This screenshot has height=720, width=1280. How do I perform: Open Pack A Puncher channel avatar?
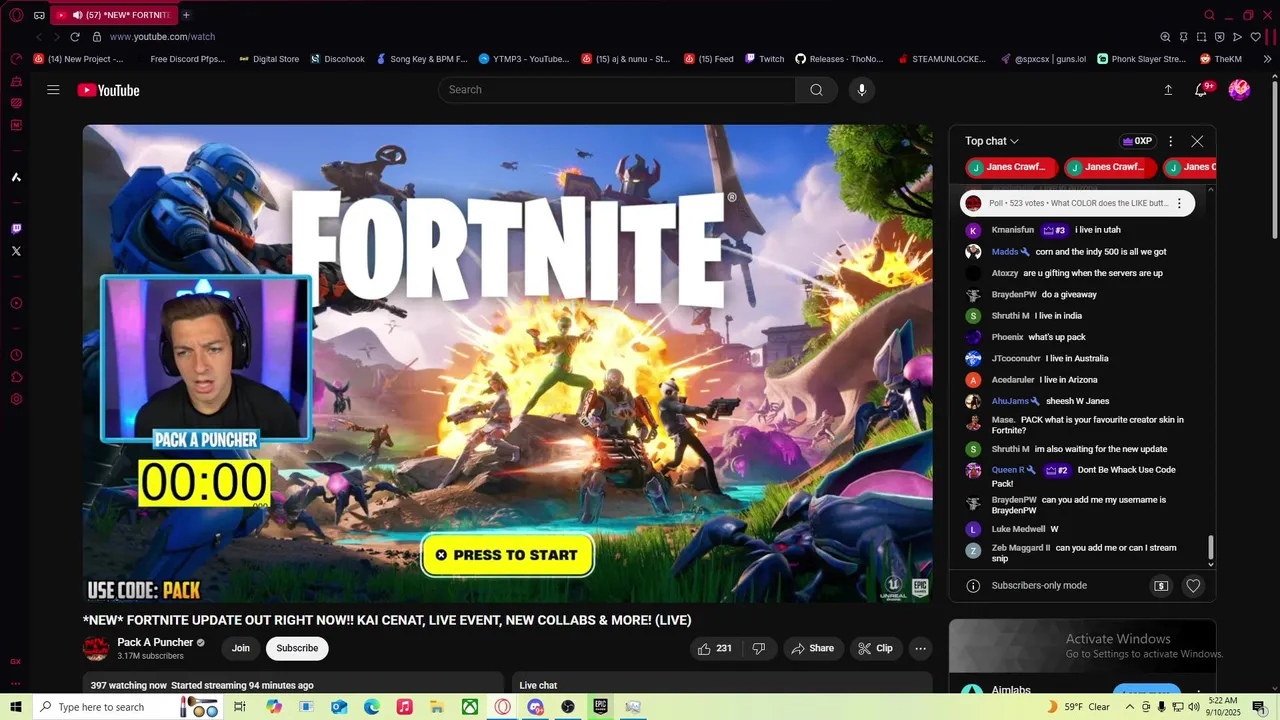coord(96,648)
